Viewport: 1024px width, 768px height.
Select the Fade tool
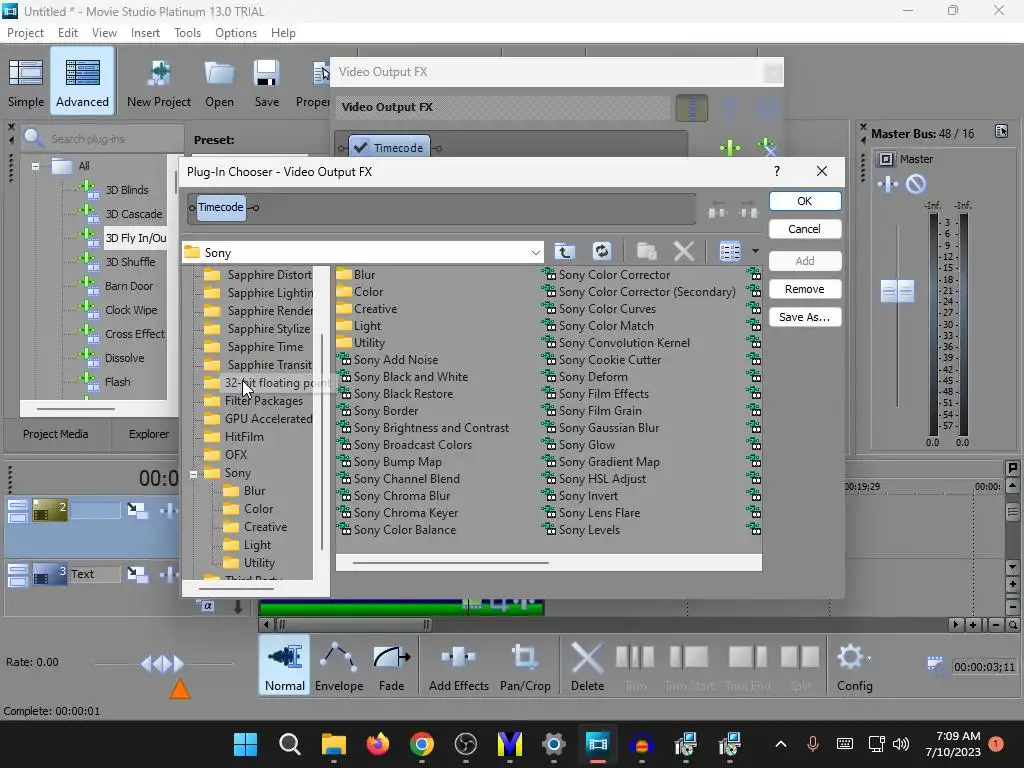391,665
